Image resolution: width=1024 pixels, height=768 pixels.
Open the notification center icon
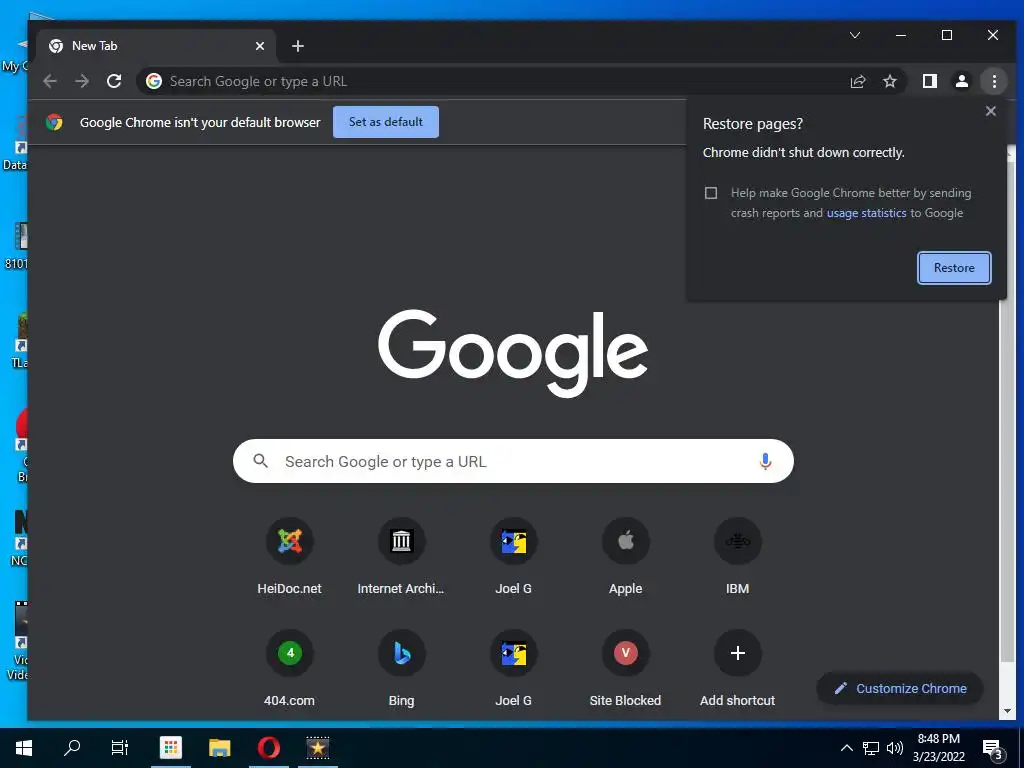pos(993,749)
